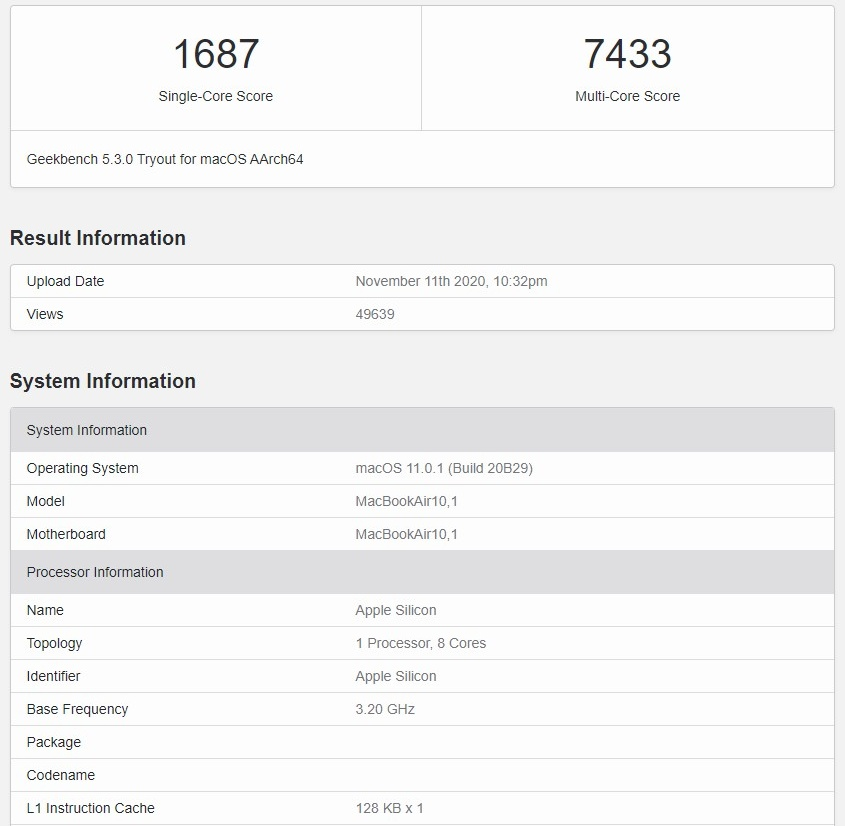The image size is (845, 826).
Task: Click the large System Information heading
Action: (x=102, y=381)
